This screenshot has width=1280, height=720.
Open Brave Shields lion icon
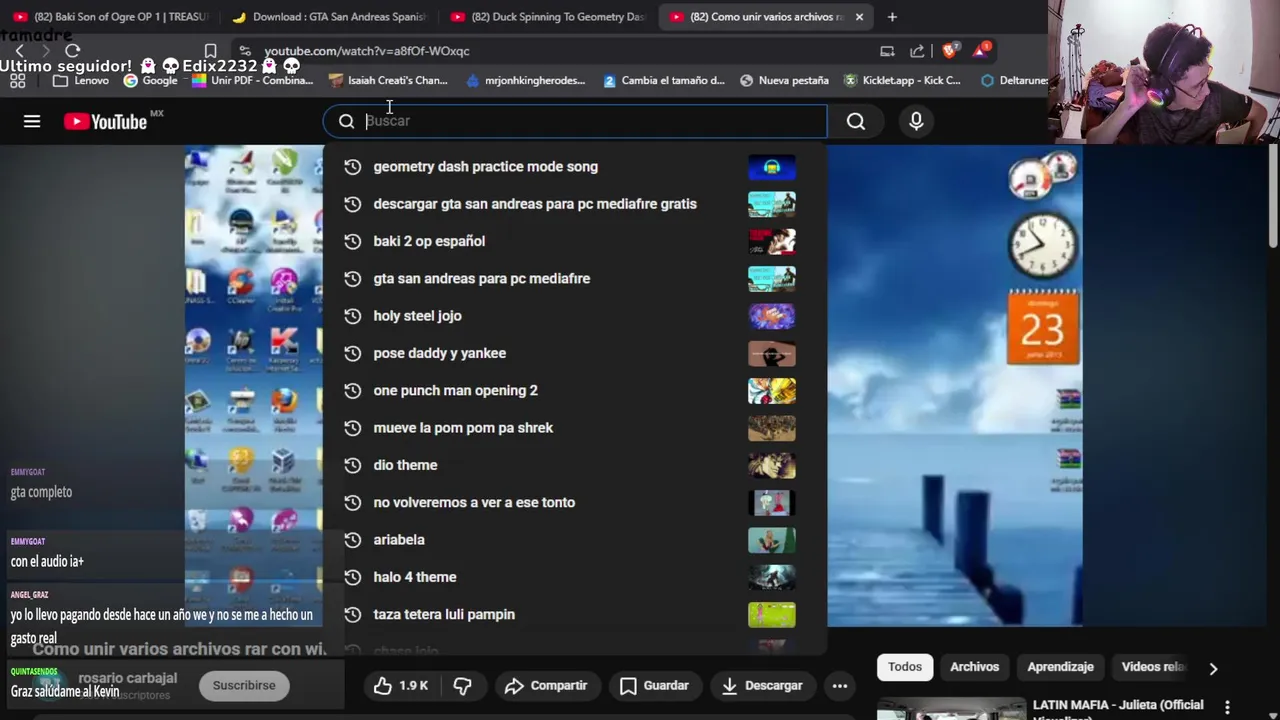(950, 51)
